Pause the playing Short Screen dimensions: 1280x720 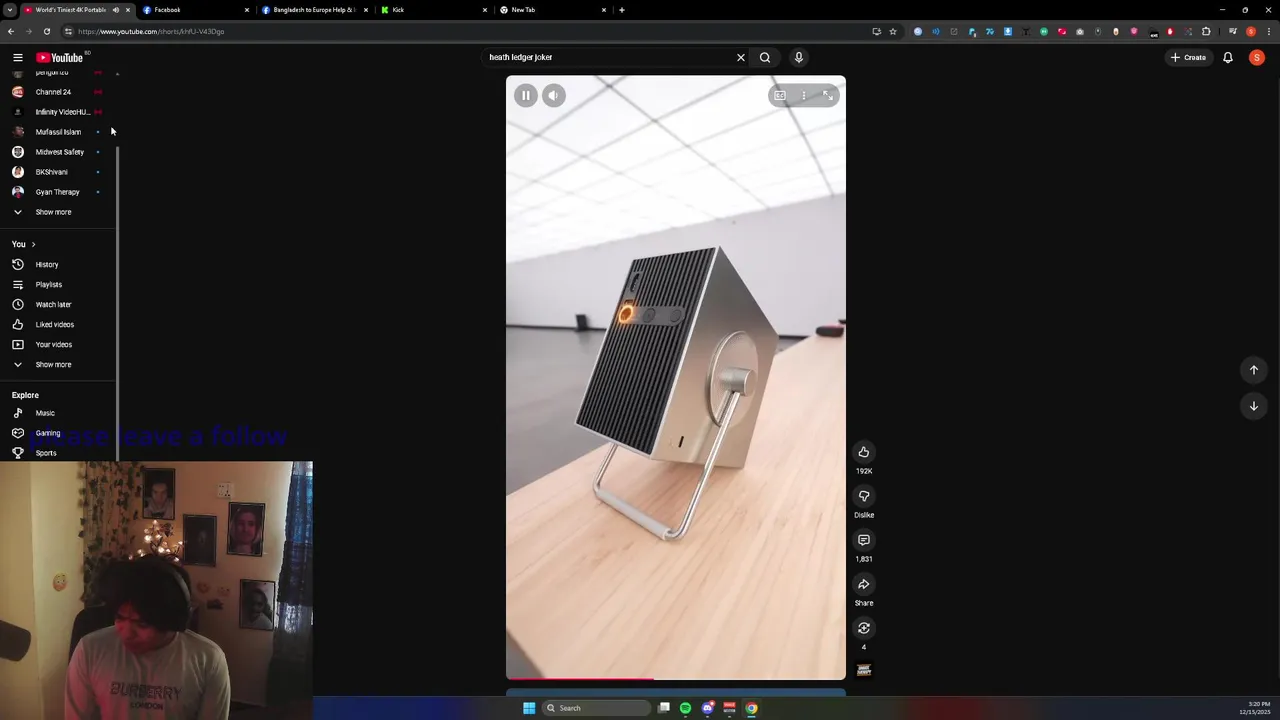525,95
